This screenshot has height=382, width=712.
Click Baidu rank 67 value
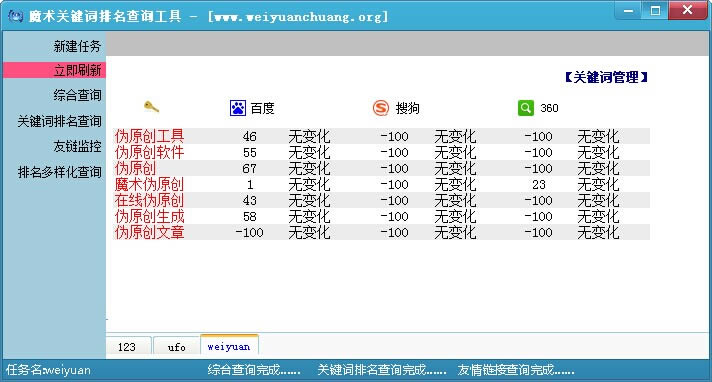(x=249, y=169)
